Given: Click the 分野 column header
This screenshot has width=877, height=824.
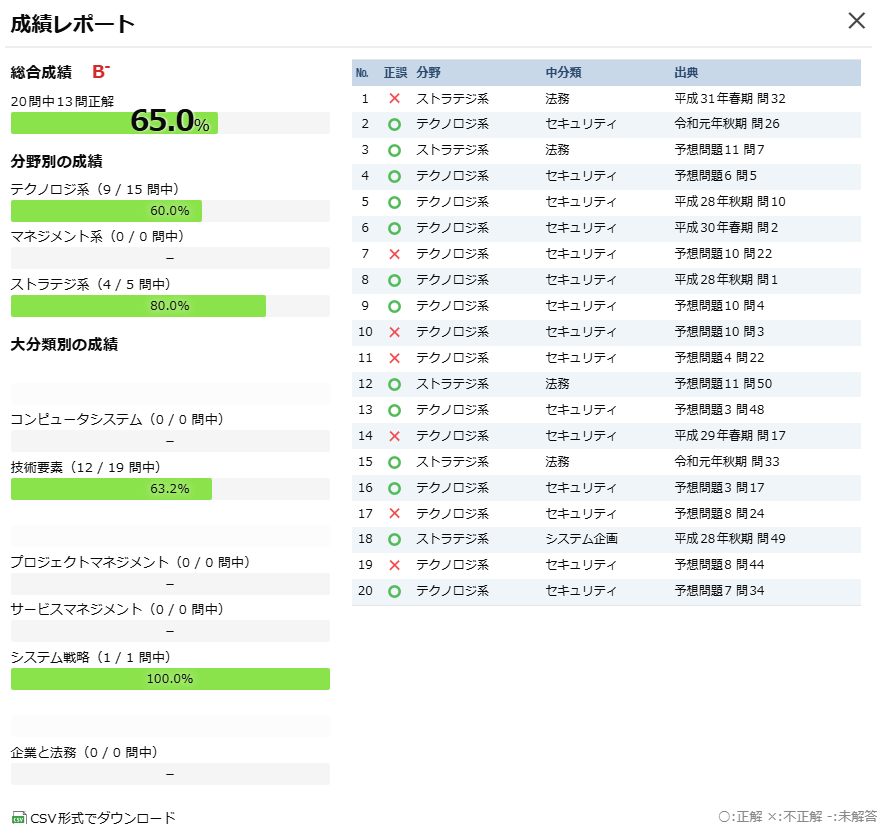Looking at the screenshot, I should (426, 71).
